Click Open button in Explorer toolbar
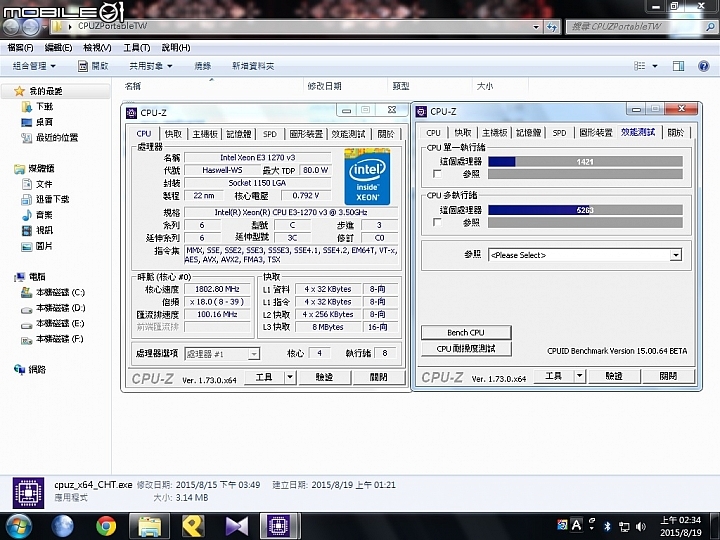The width and height of the screenshot is (720, 540). [94, 66]
